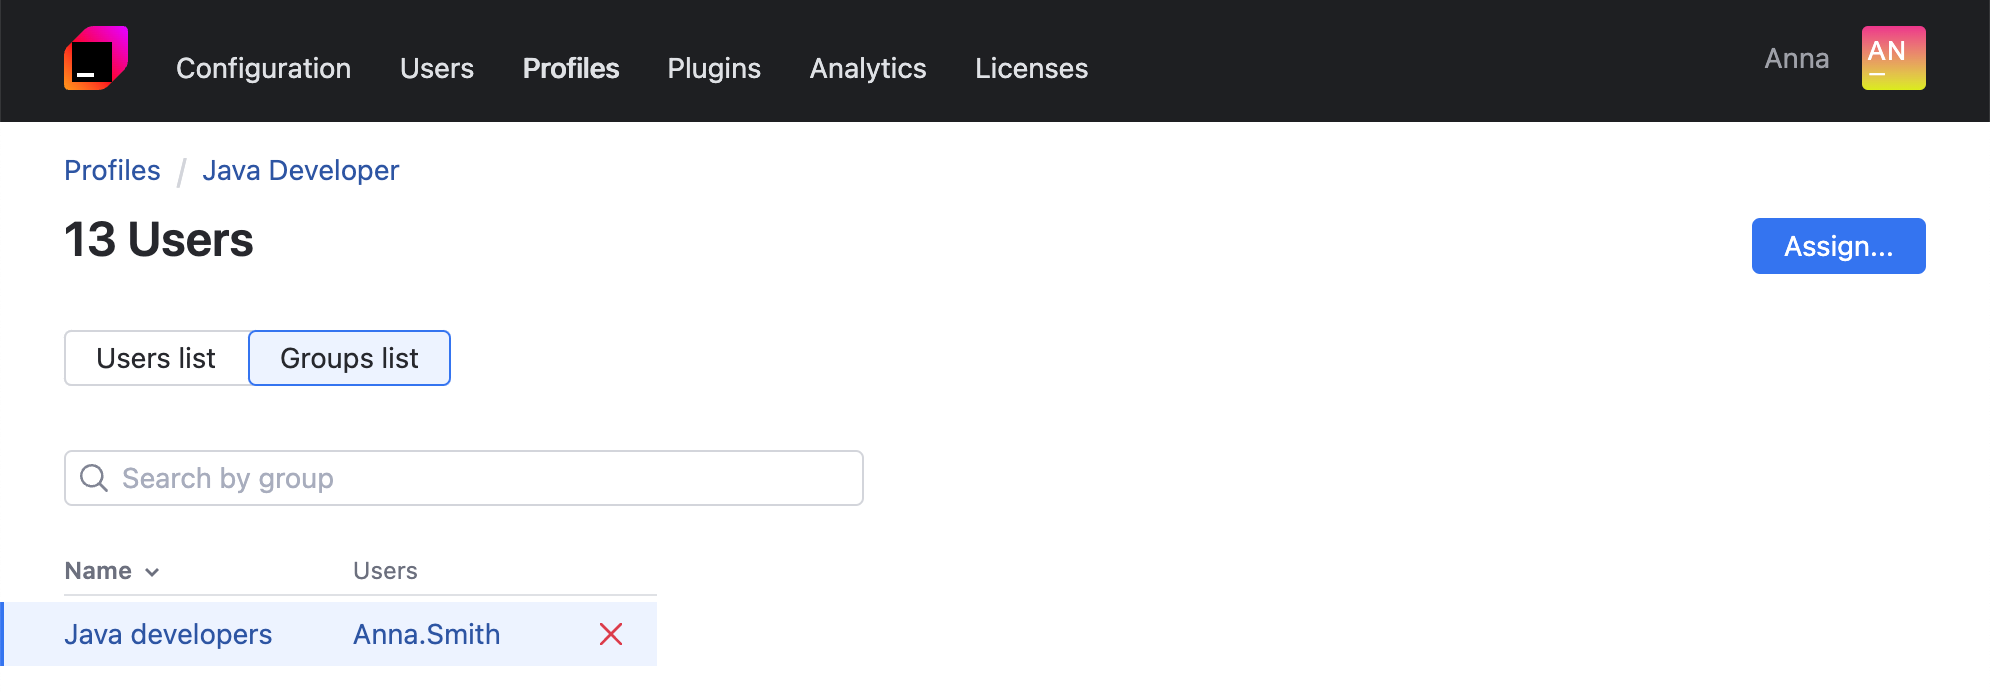
Task: Click the Anna username label
Action: coord(1796,59)
